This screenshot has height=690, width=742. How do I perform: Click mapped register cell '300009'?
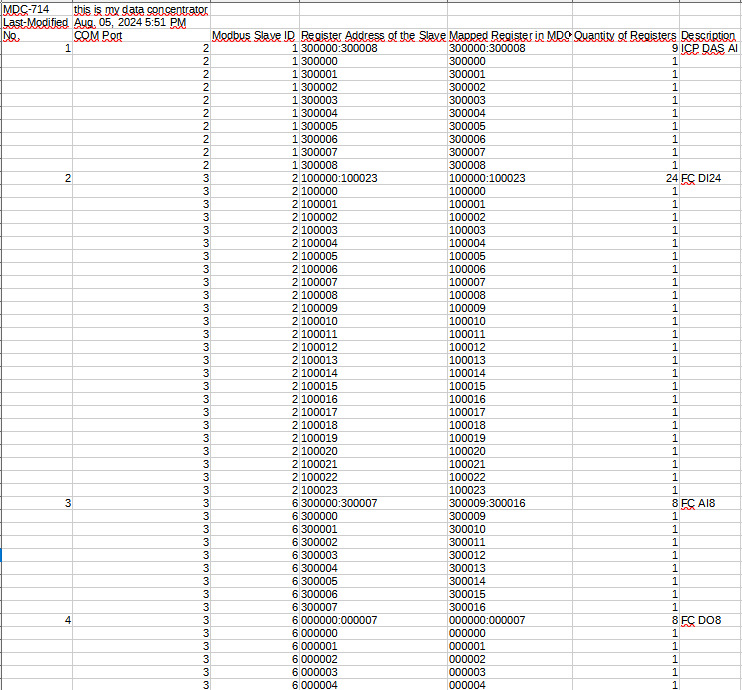(510, 516)
